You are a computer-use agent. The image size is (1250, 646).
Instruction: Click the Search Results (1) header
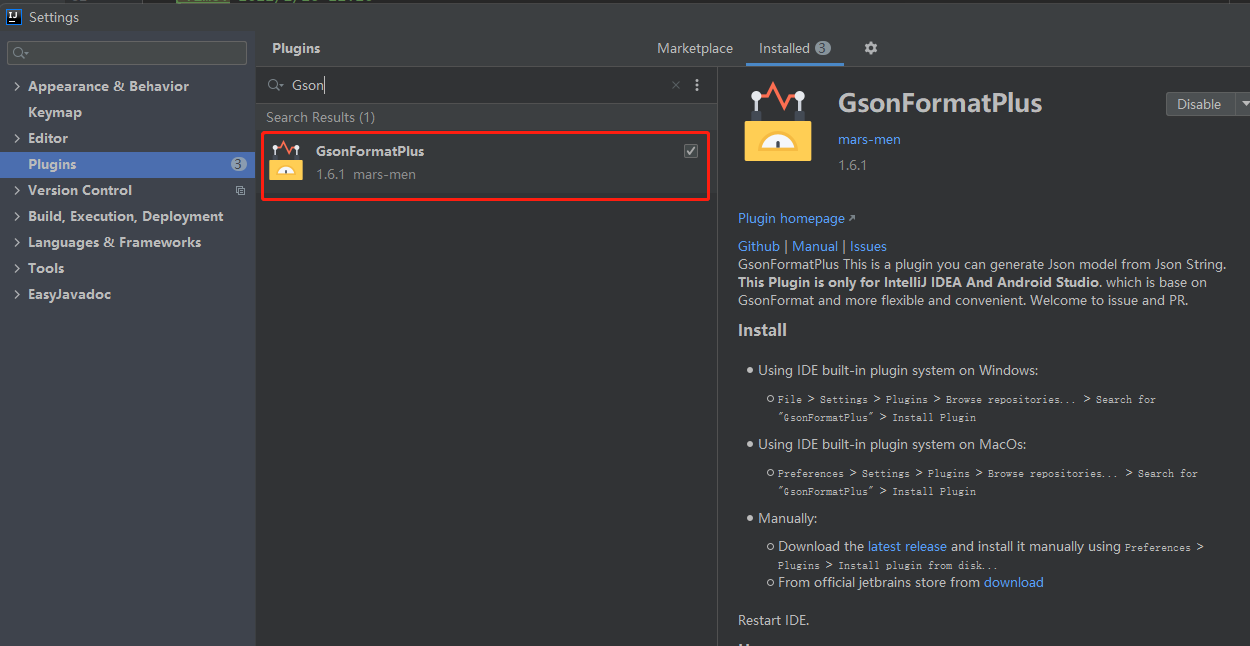pyautogui.click(x=320, y=117)
